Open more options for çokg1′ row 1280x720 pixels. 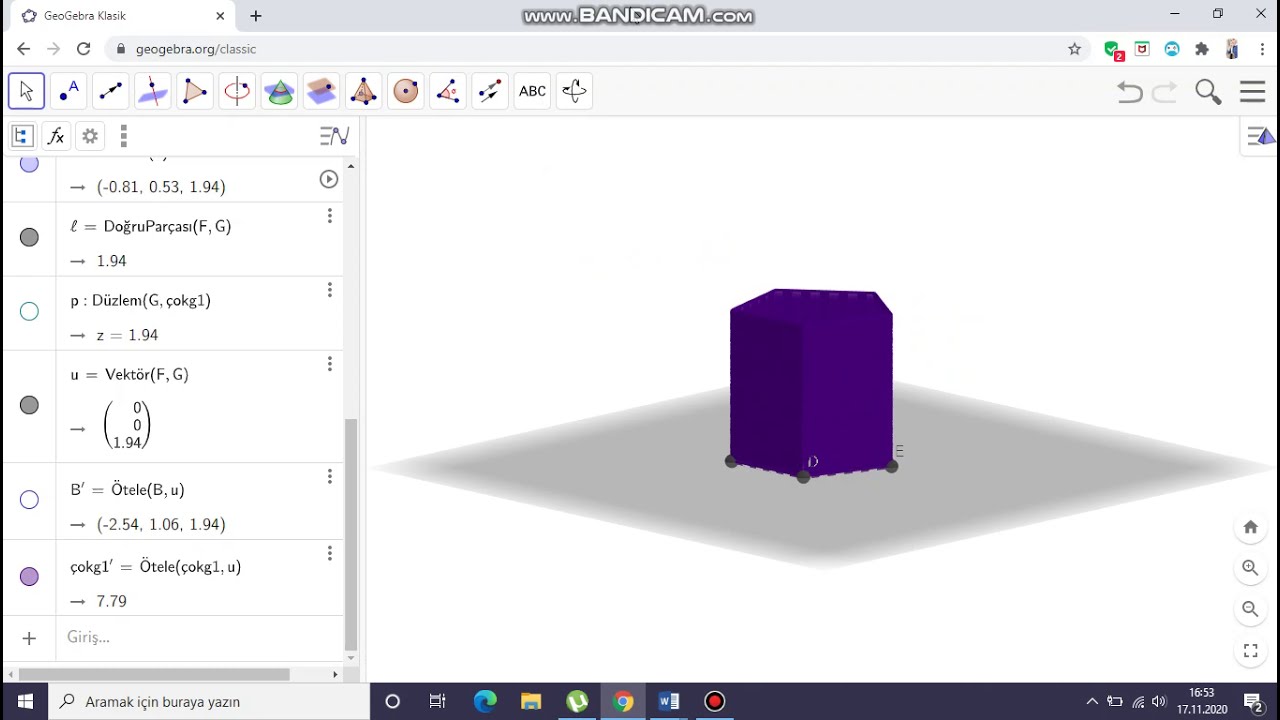(329, 554)
